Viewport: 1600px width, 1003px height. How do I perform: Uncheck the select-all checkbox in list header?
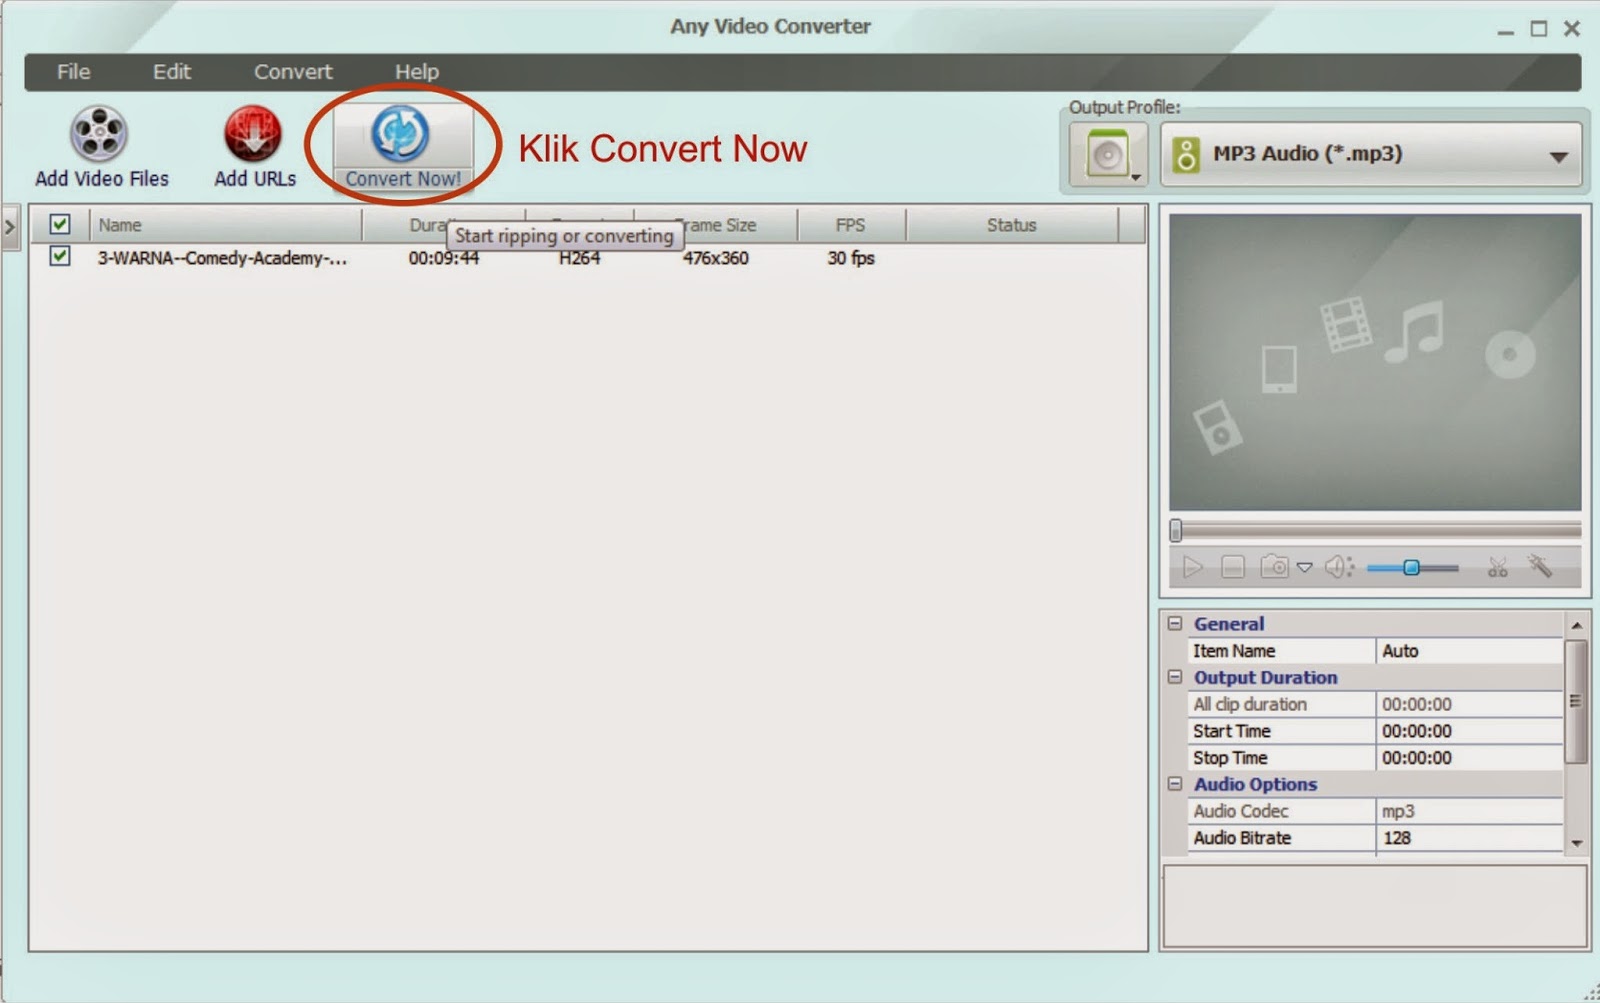[x=60, y=224]
